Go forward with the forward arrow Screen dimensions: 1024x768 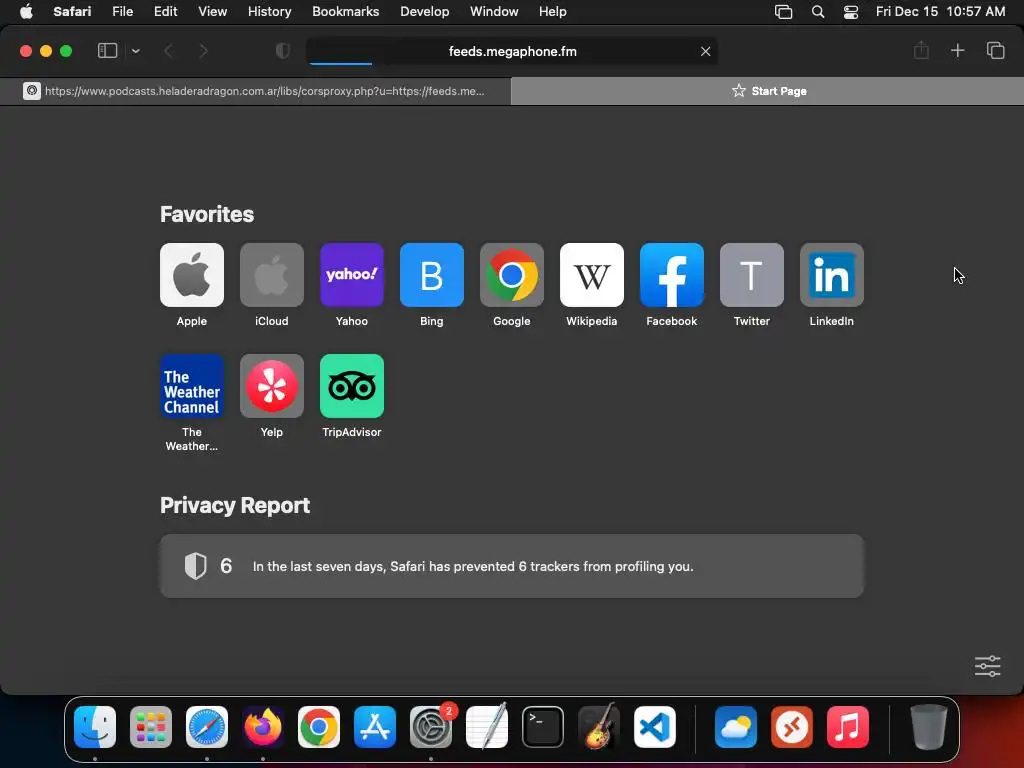pyautogui.click(x=203, y=51)
